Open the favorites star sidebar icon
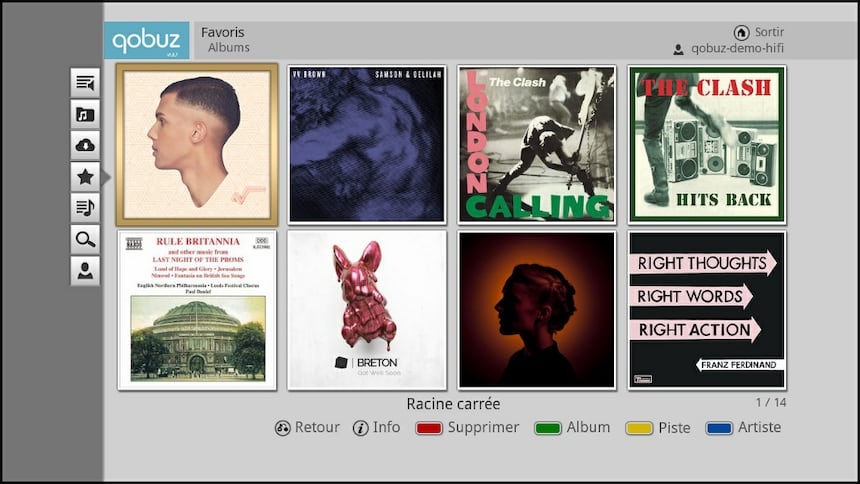 (85, 177)
